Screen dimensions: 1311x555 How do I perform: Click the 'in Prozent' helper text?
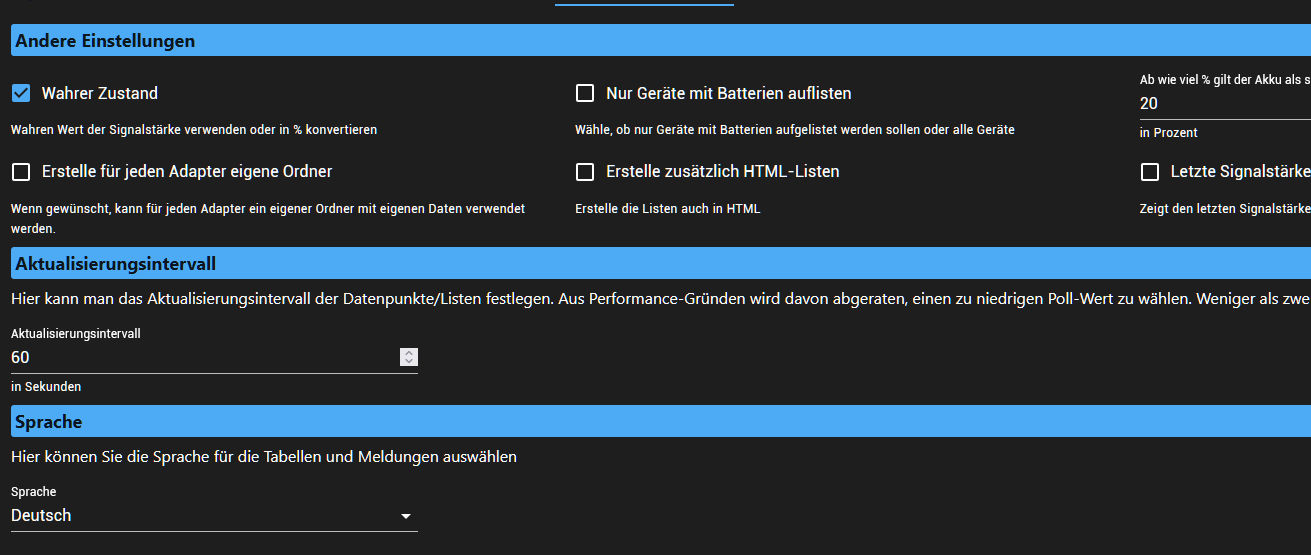(1168, 132)
